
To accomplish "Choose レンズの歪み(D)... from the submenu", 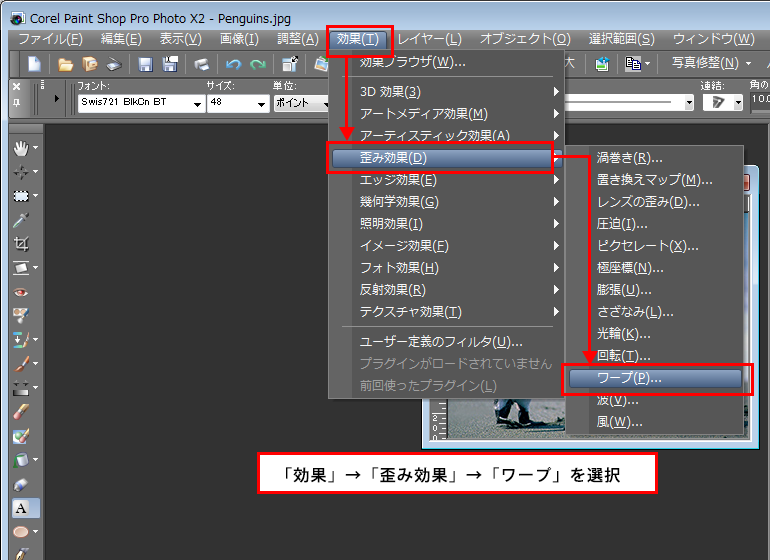I will [x=656, y=202].
